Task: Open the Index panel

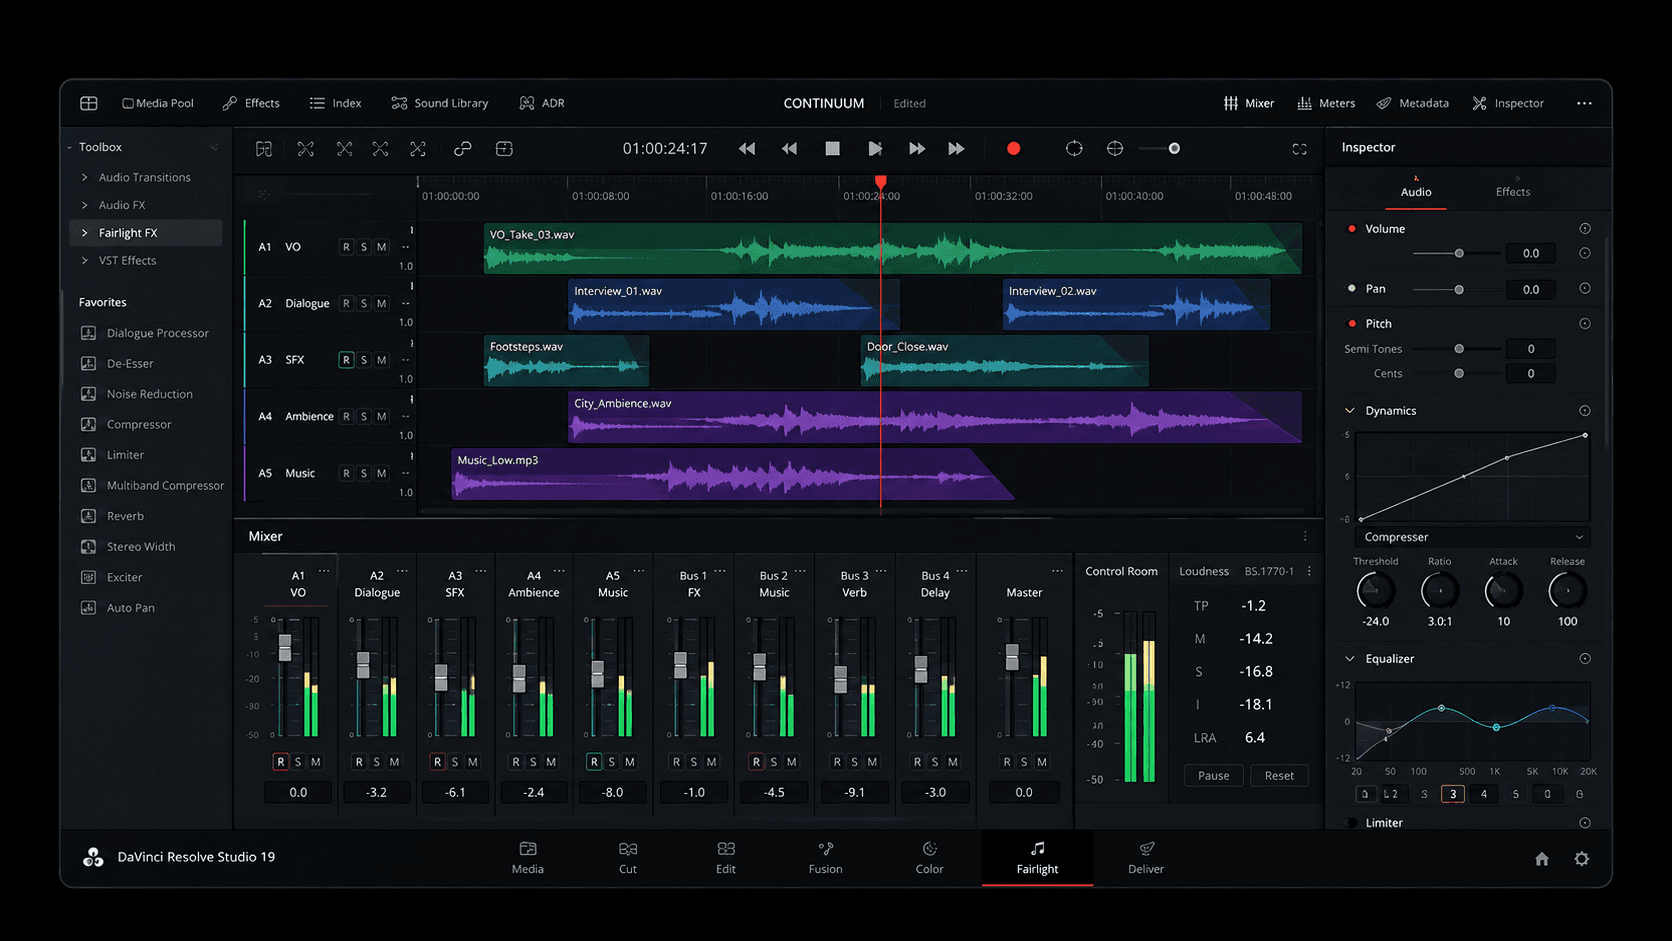Action: pyautogui.click(x=335, y=103)
